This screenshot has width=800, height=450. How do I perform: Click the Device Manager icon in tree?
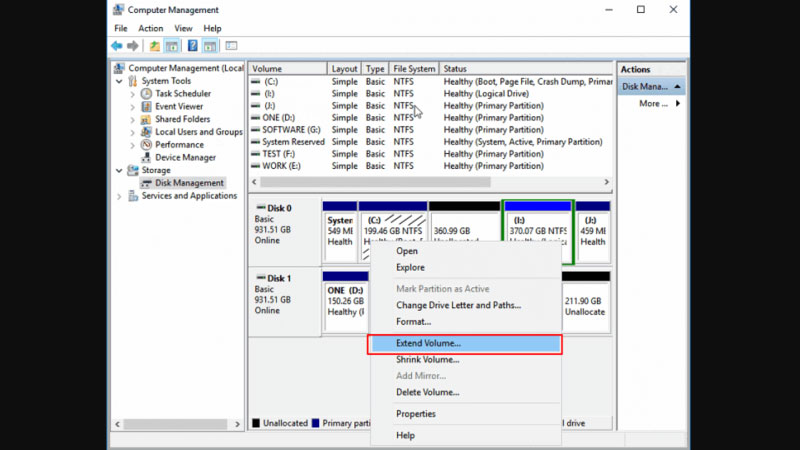146,157
